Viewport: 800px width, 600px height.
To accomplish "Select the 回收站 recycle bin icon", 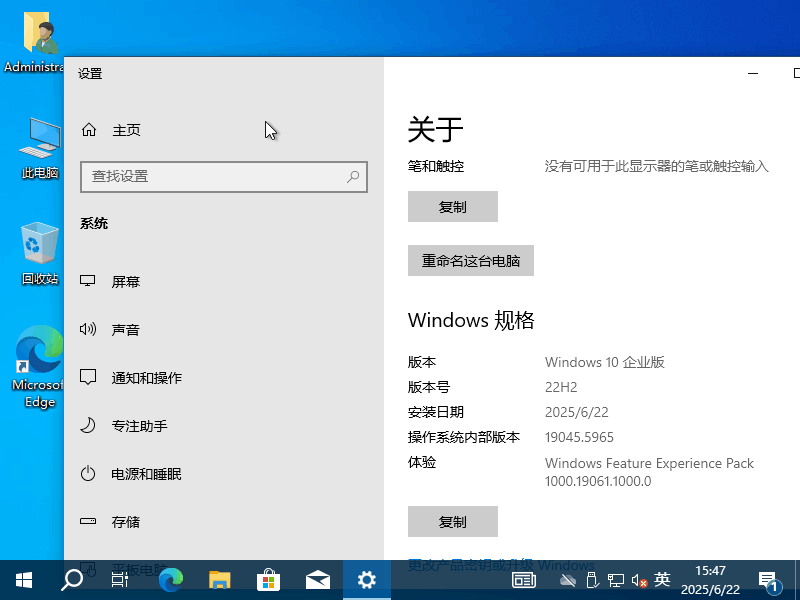I will tap(40, 254).
